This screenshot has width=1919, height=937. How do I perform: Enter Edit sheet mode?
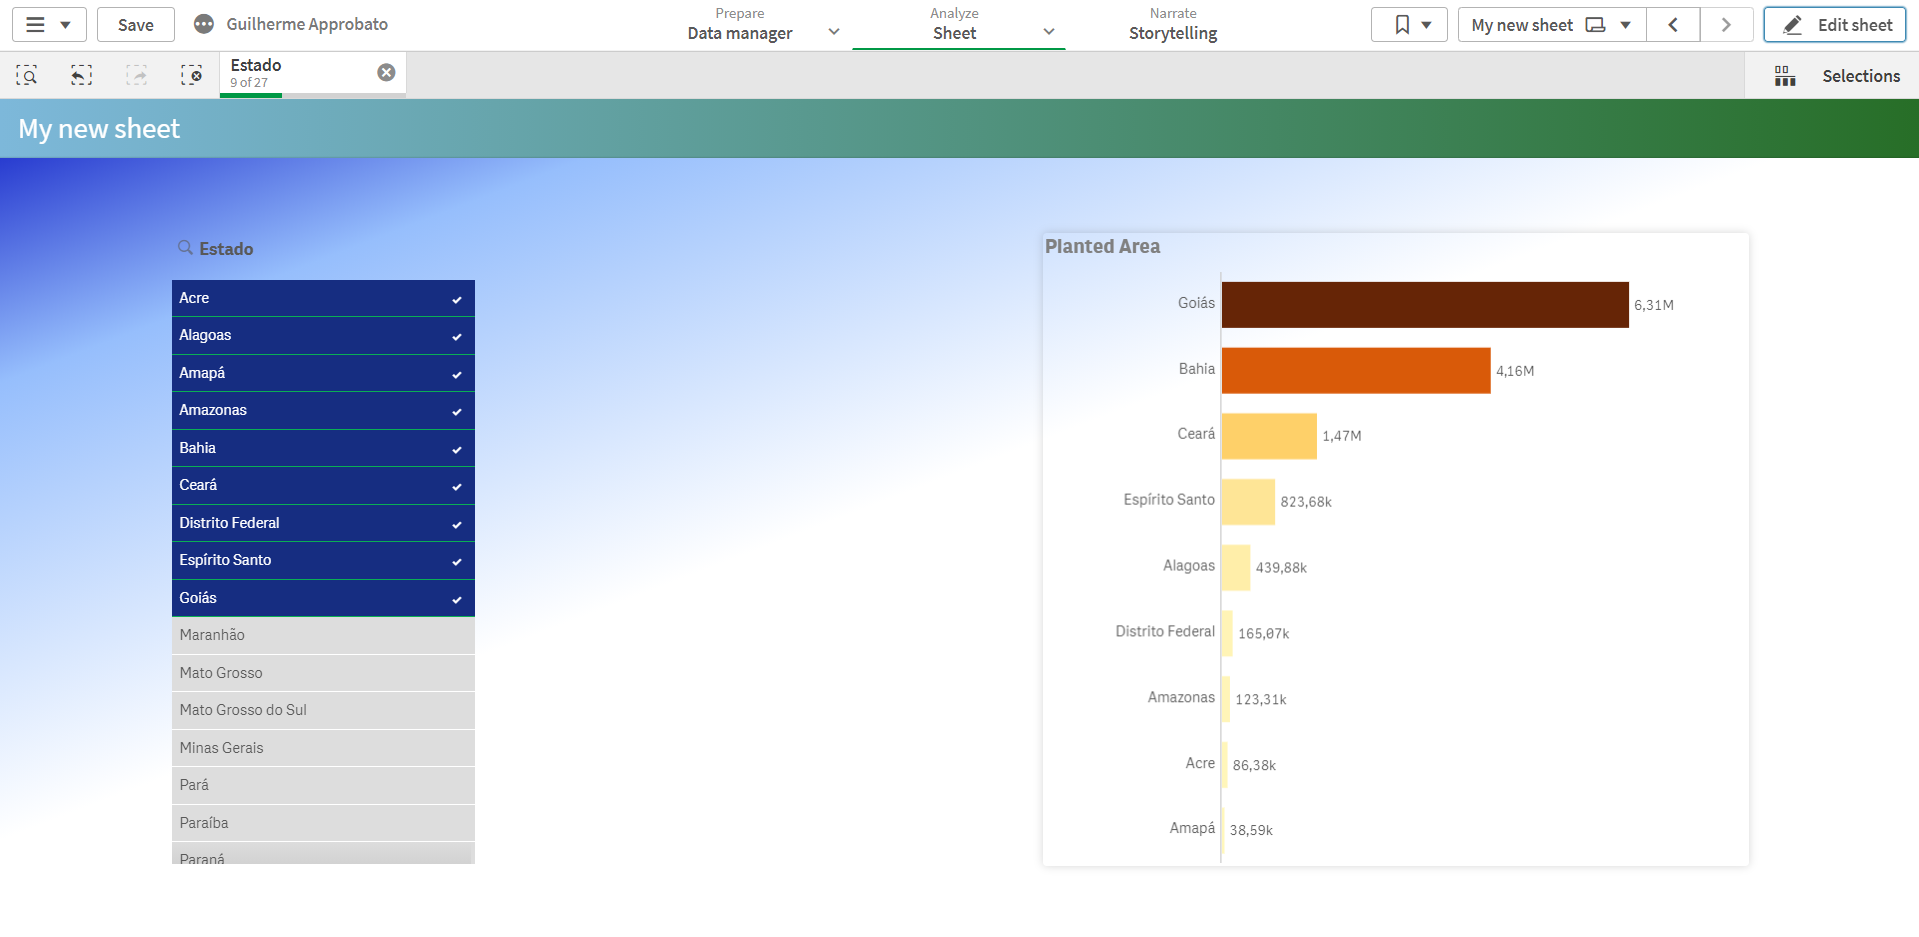point(1834,24)
